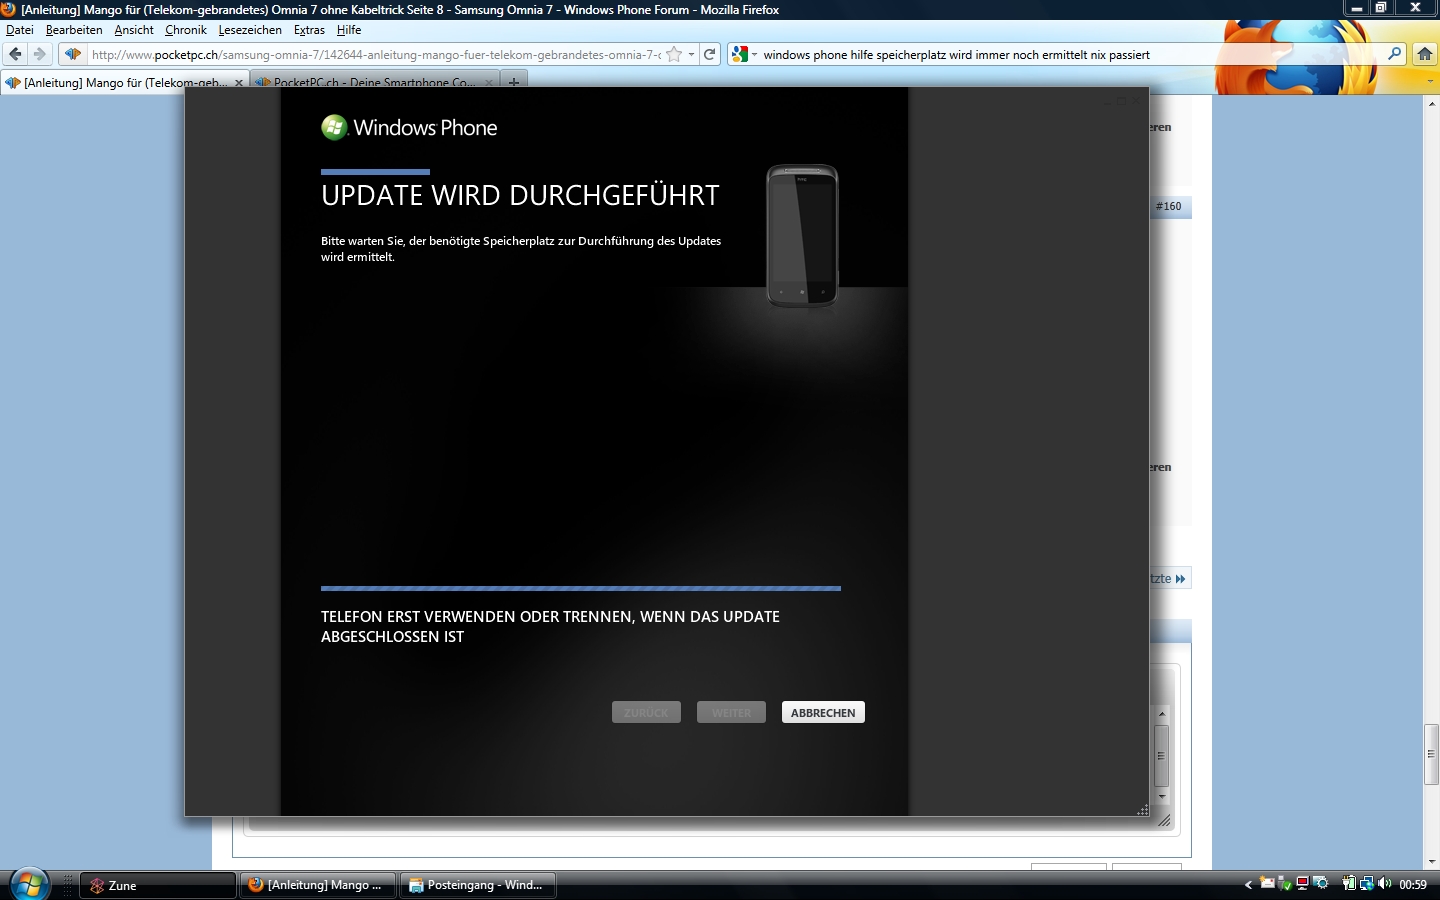The width and height of the screenshot is (1440, 900).
Task: Open the Extras menu
Action: tap(309, 30)
